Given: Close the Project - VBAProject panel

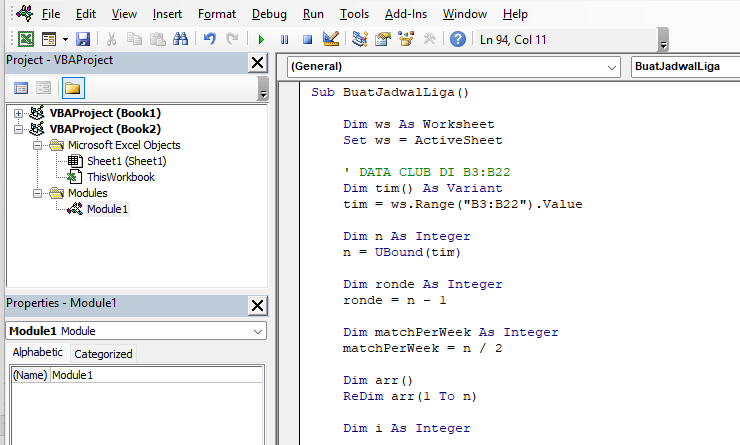Looking at the screenshot, I should [x=258, y=63].
